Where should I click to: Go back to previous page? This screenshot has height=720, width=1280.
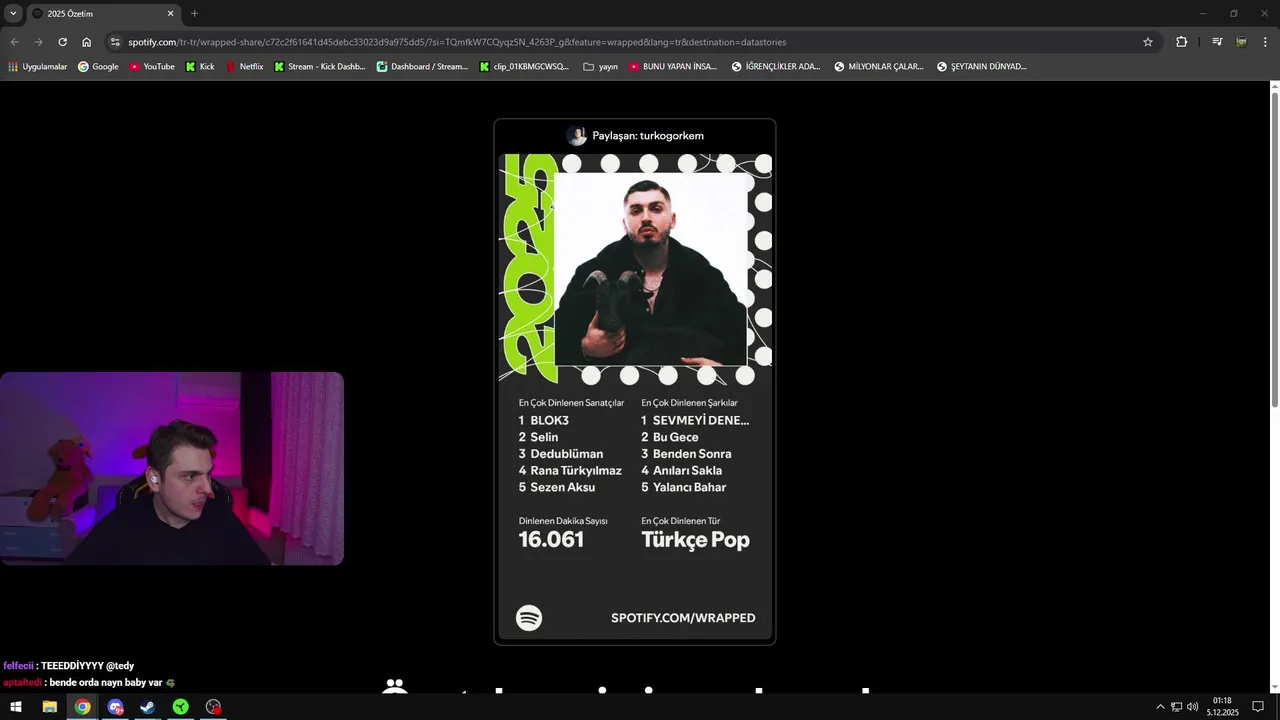(14, 42)
